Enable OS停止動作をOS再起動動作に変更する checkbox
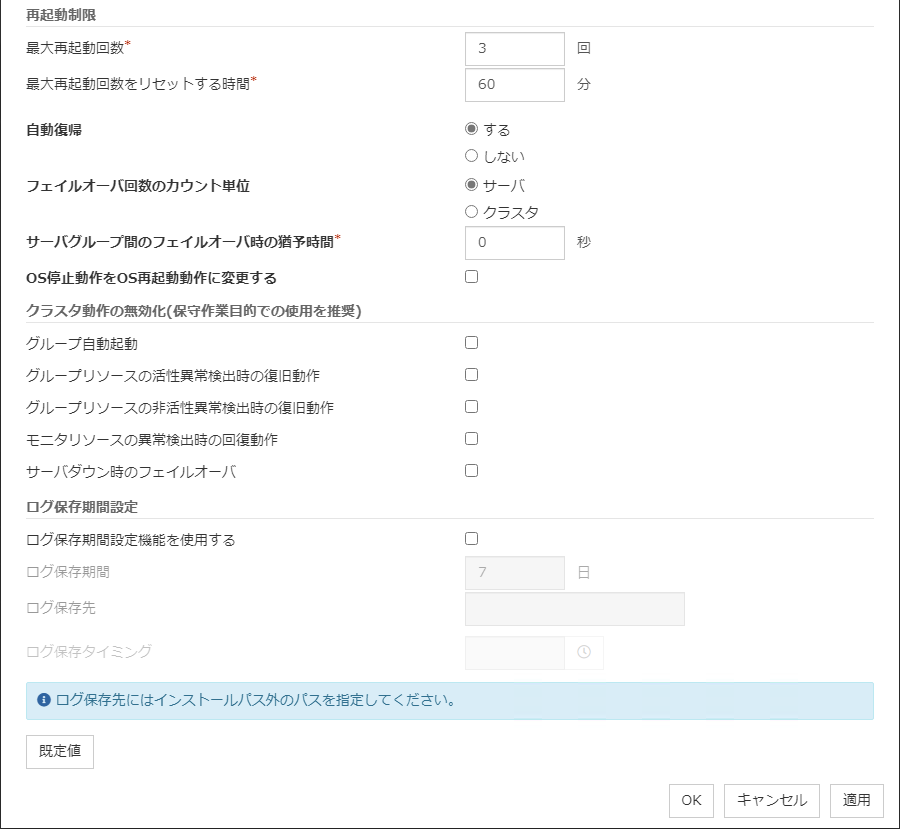This screenshot has width=900, height=829. tap(472, 277)
